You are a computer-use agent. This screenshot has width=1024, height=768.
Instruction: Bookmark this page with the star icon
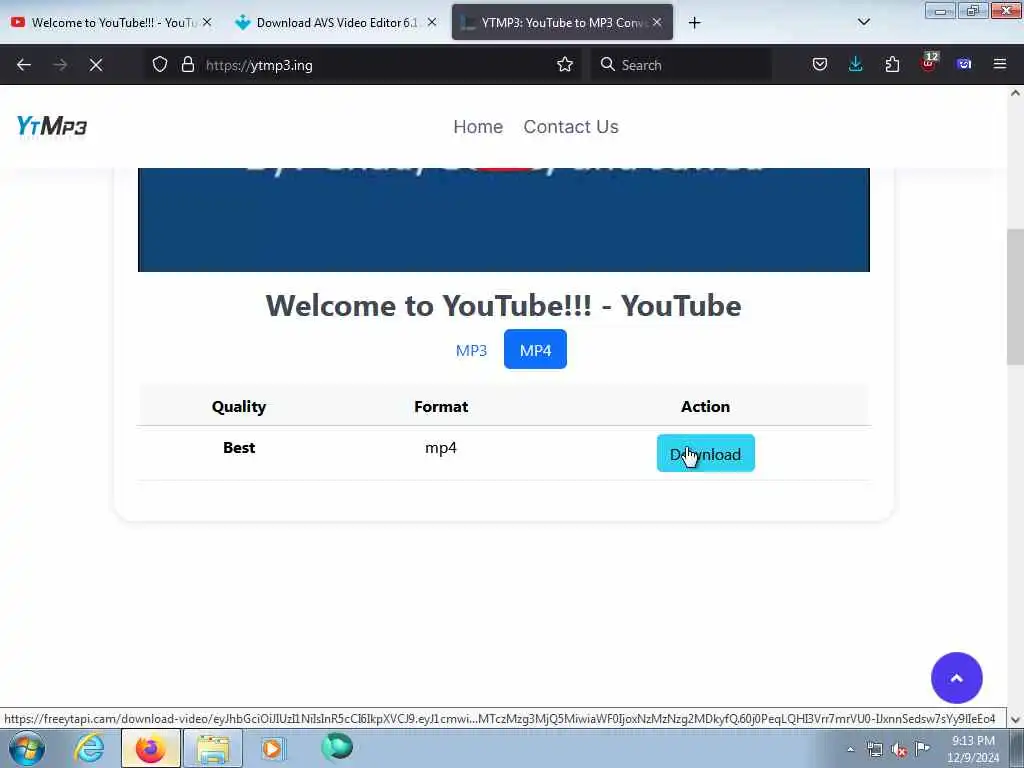point(565,65)
